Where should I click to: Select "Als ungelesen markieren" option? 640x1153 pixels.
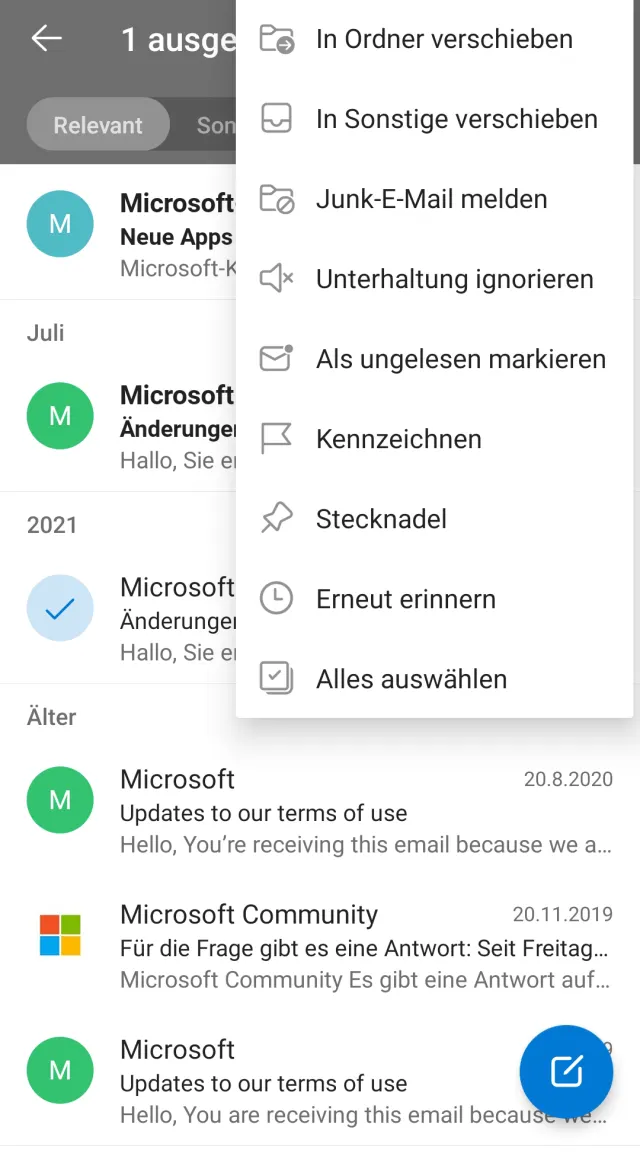point(460,359)
